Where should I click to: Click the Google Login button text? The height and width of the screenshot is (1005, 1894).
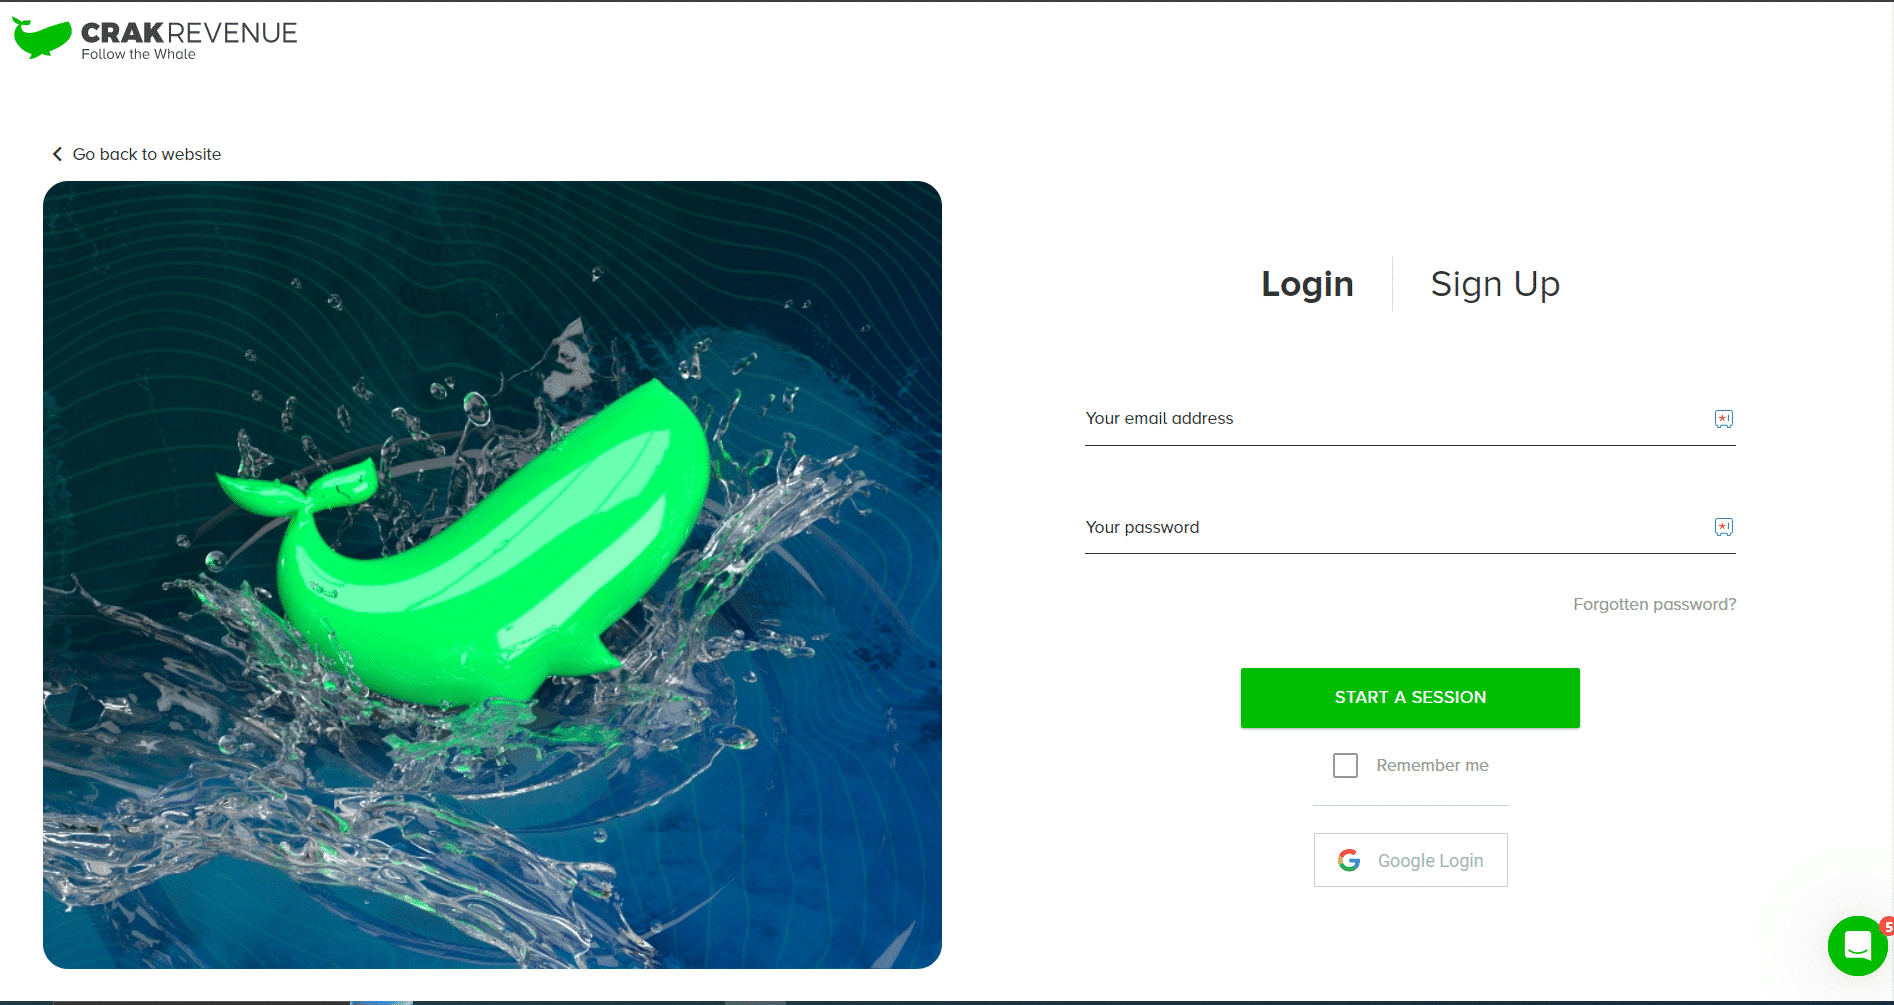point(1430,861)
